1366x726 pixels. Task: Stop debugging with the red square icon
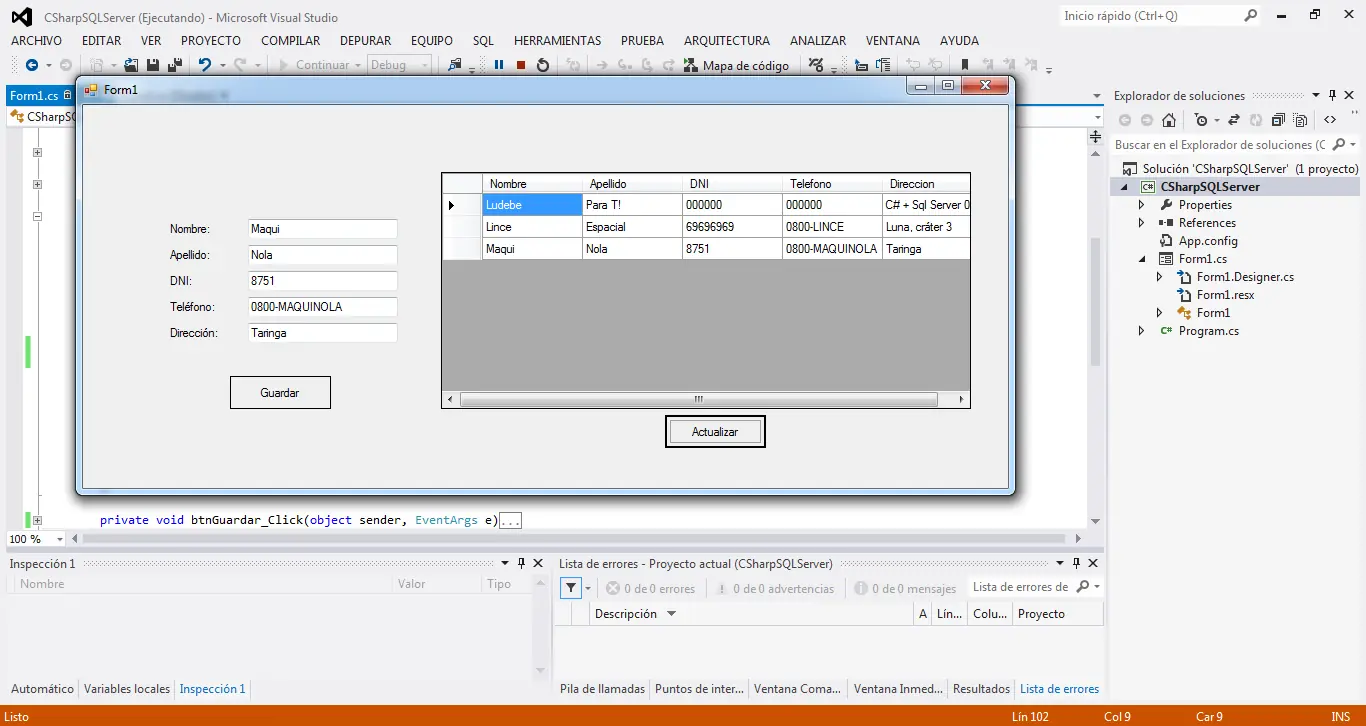point(521,65)
